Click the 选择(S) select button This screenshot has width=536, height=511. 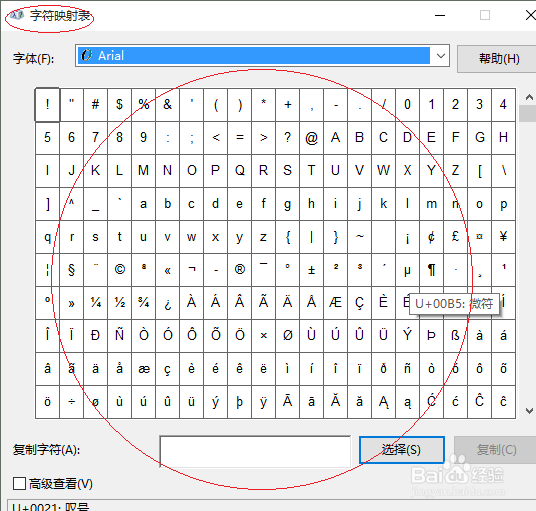coord(402,449)
